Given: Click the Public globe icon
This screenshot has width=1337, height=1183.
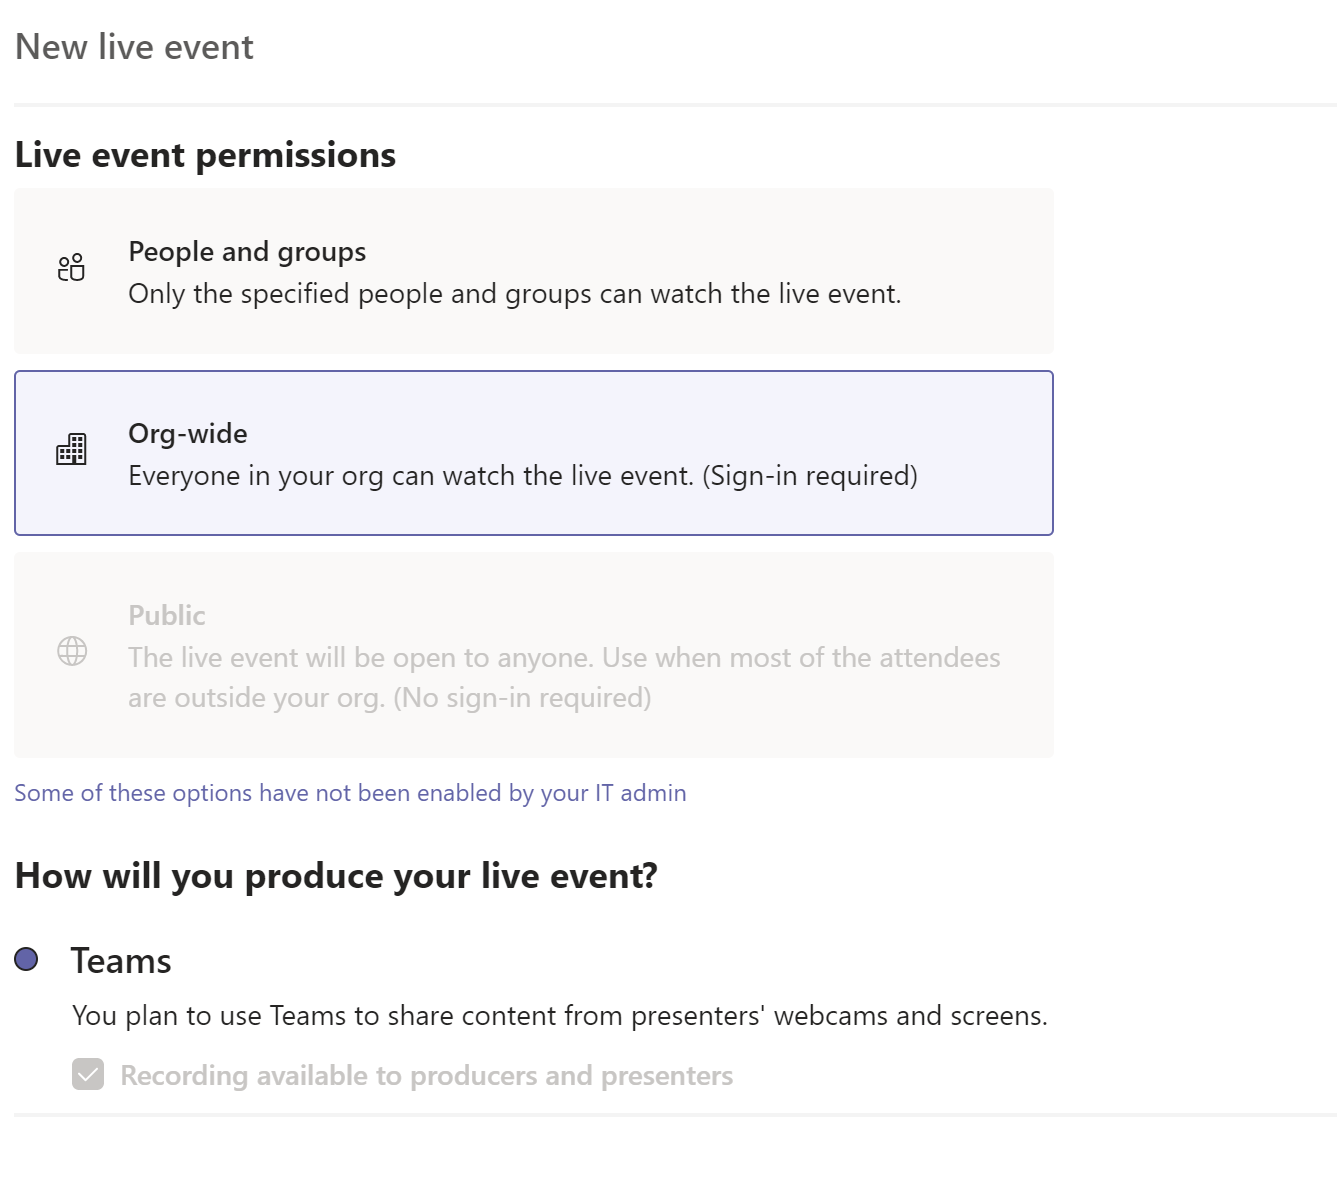Looking at the screenshot, I should pyautogui.click(x=72, y=651).
